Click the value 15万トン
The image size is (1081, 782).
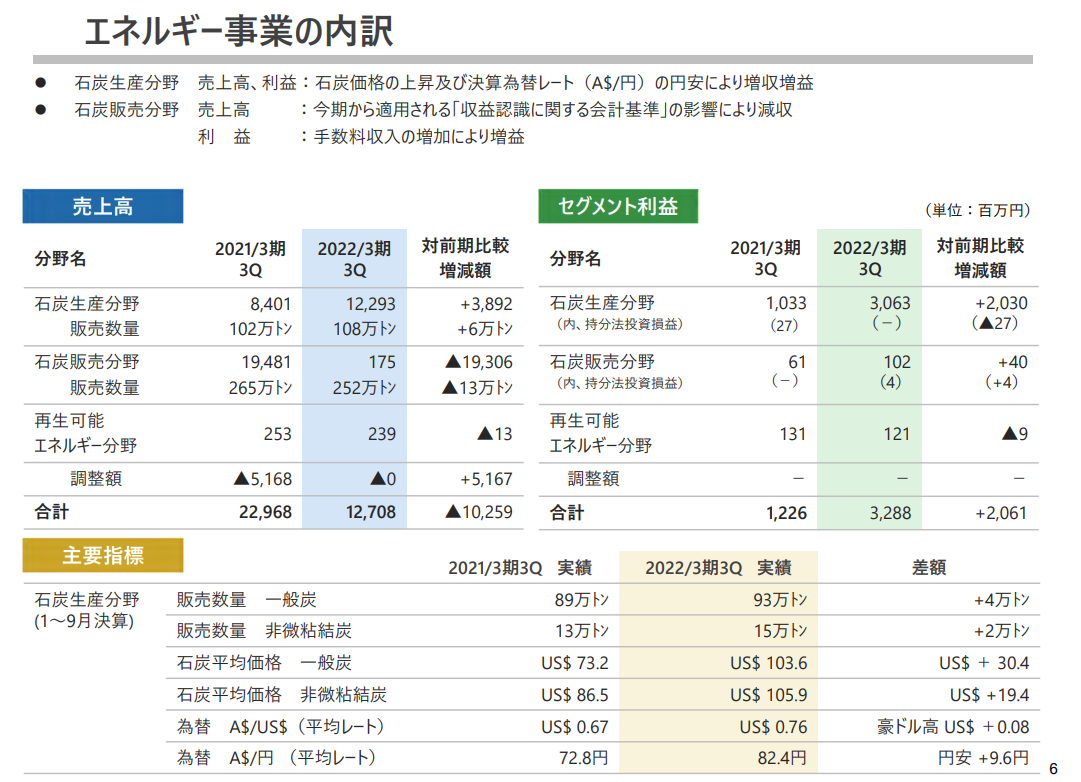(x=780, y=631)
